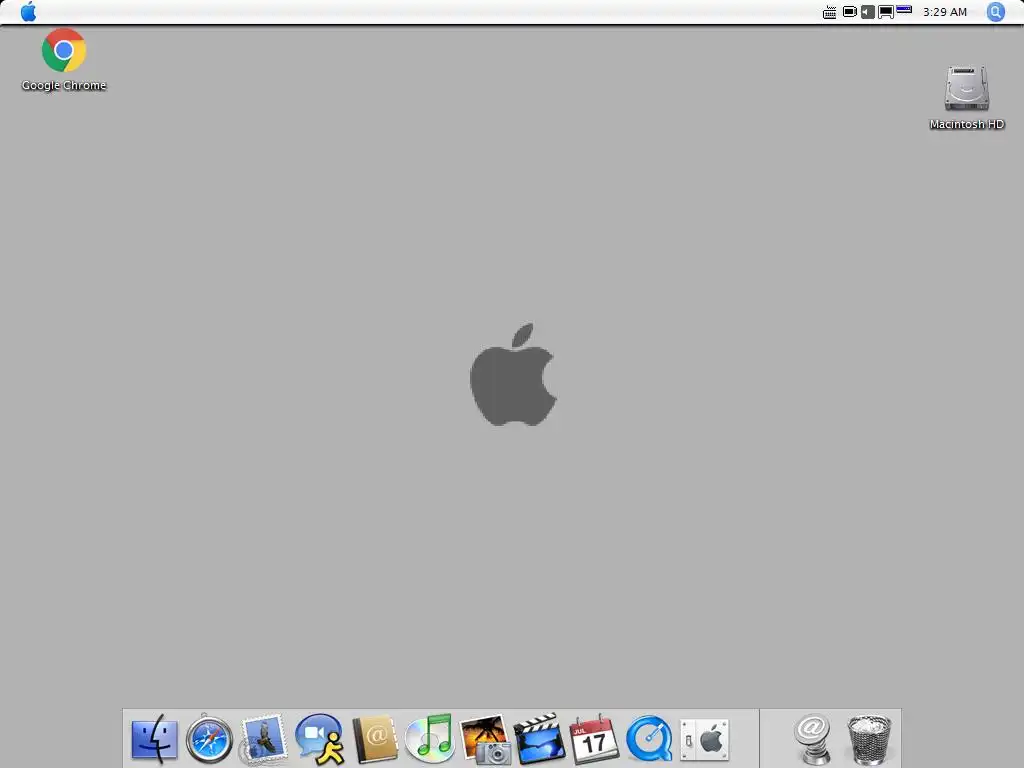Click the Spotlight search icon
The width and height of the screenshot is (1024, 768).
tap(995, 12)
